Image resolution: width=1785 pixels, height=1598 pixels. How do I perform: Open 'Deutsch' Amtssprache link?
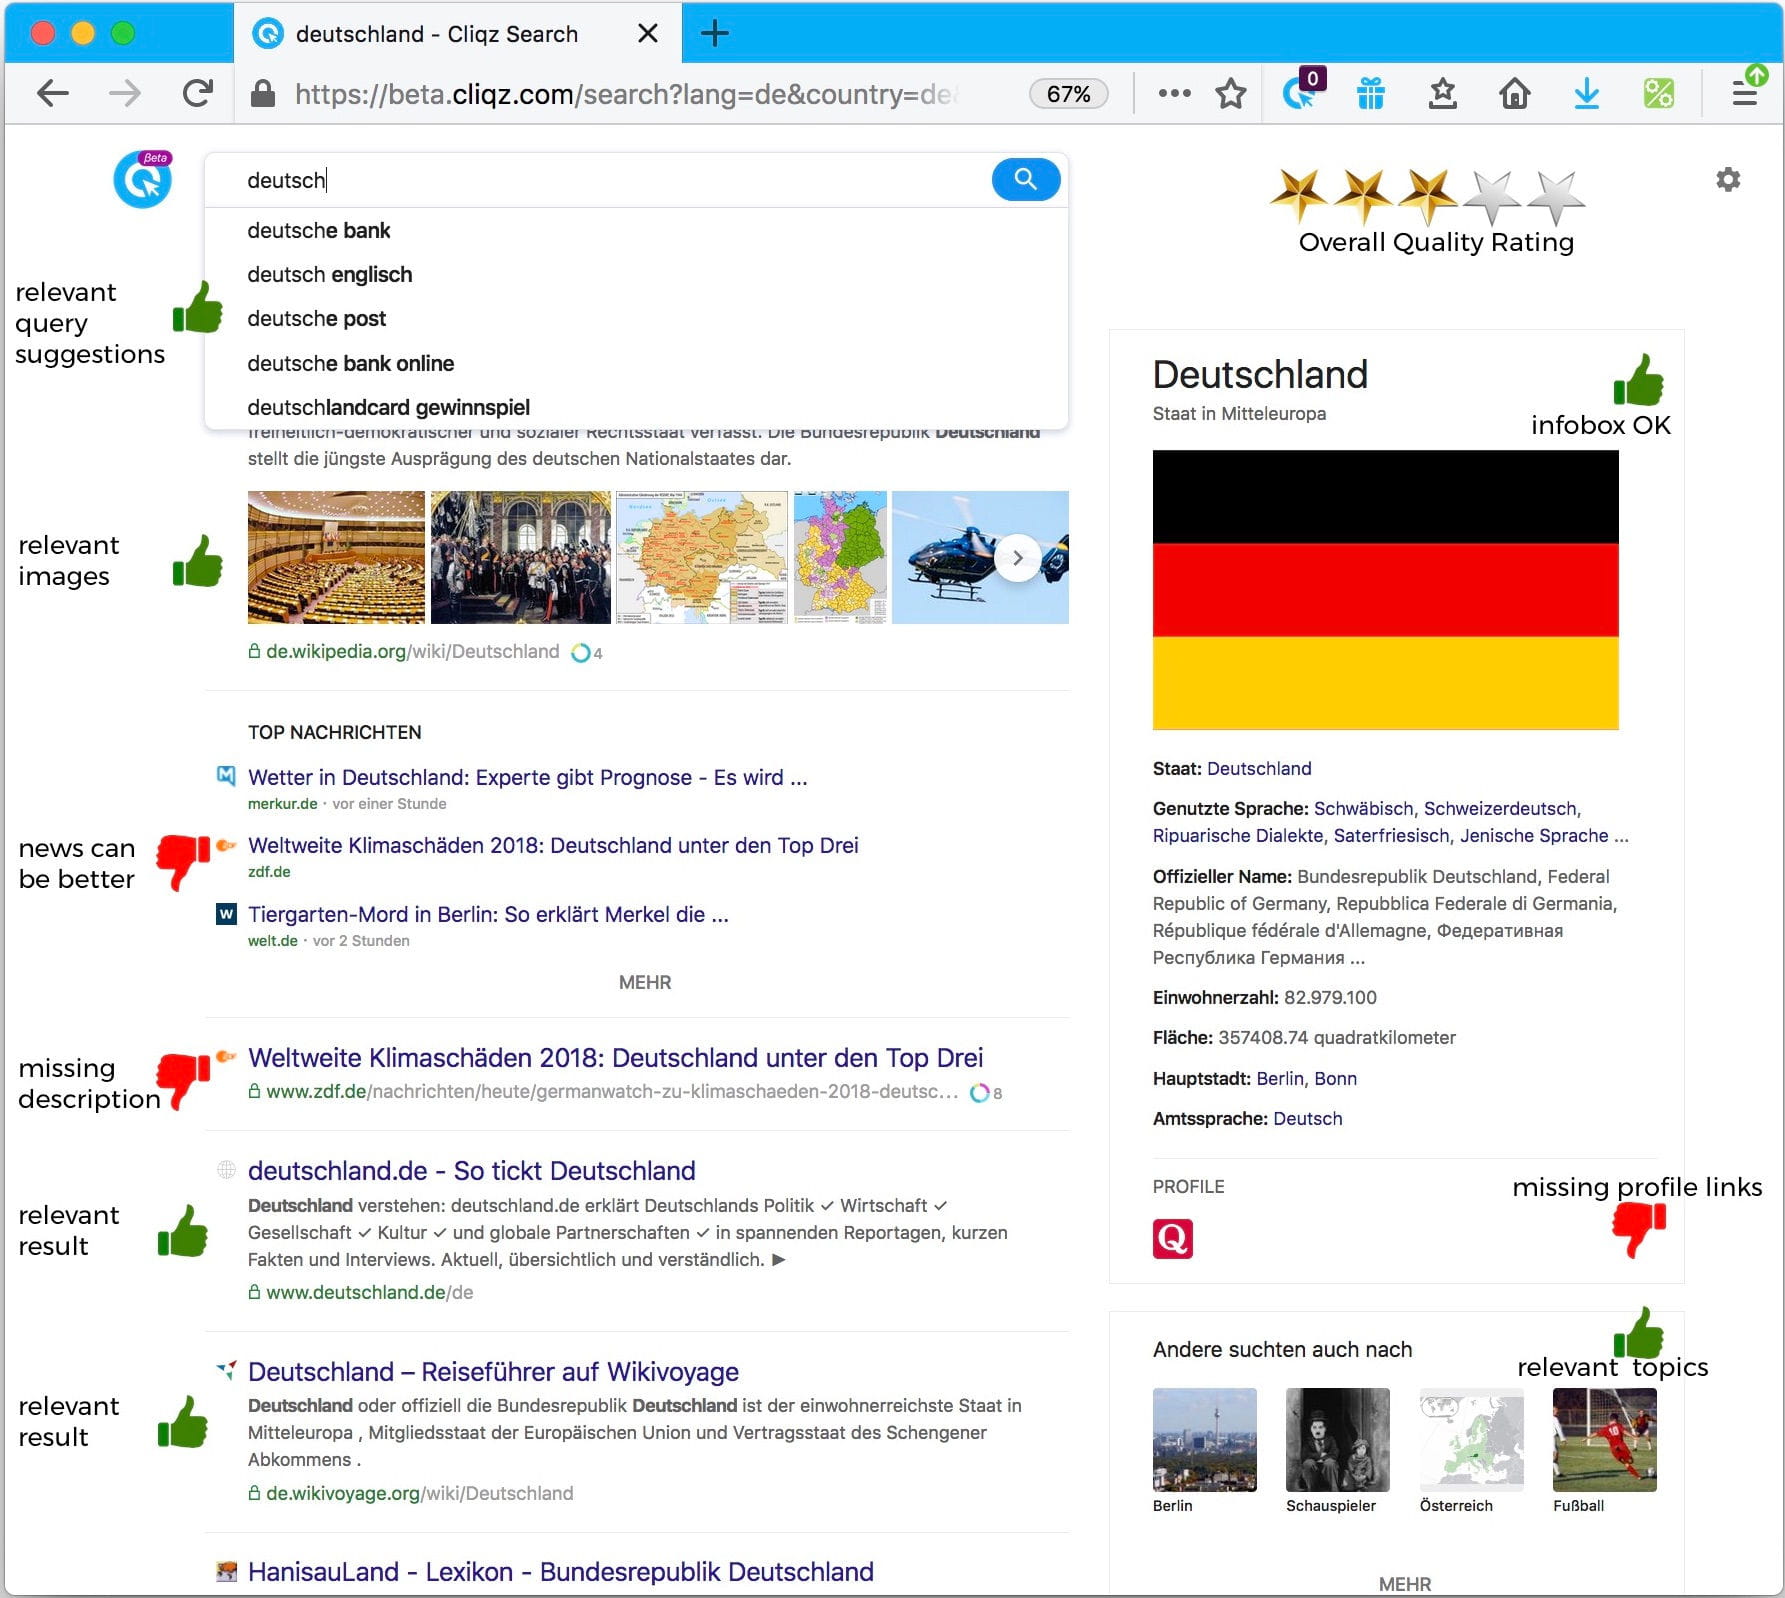[x=1307, y=1119]
